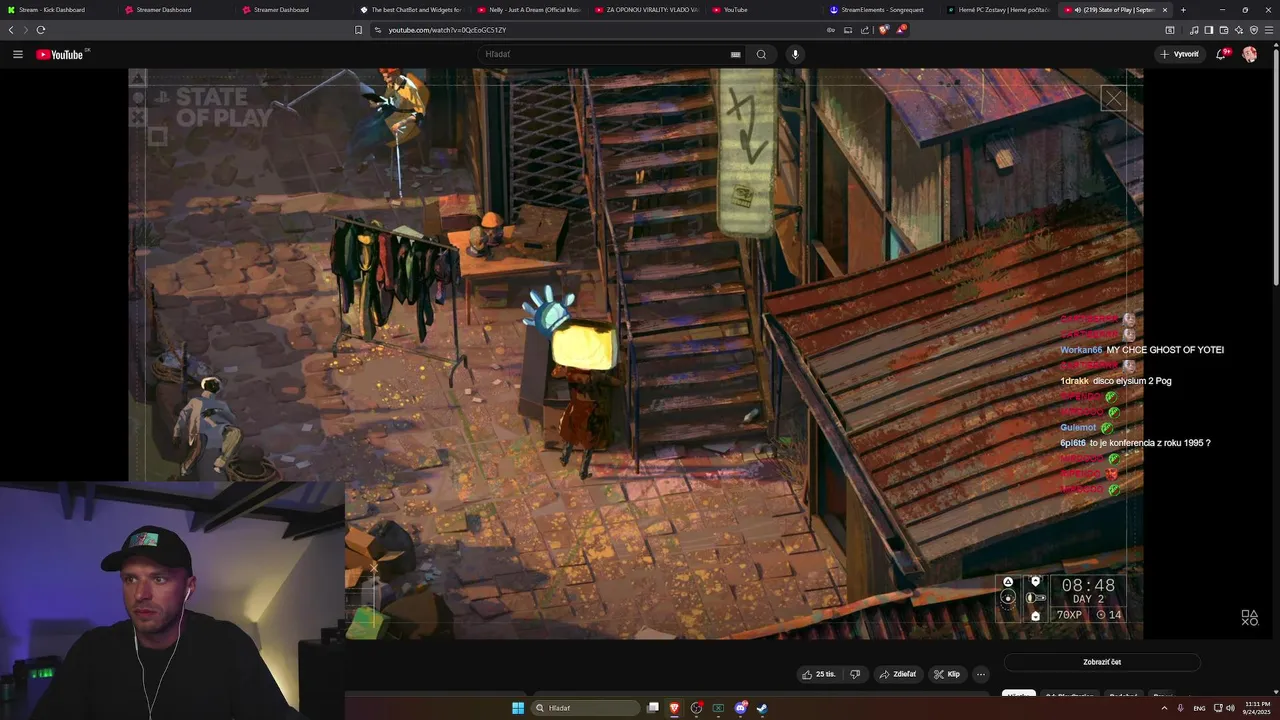The height and width of the screenshot is (720, 1280).
Task: Open the YouTube guide hamburger menu
Action: (x=18, y=54)
